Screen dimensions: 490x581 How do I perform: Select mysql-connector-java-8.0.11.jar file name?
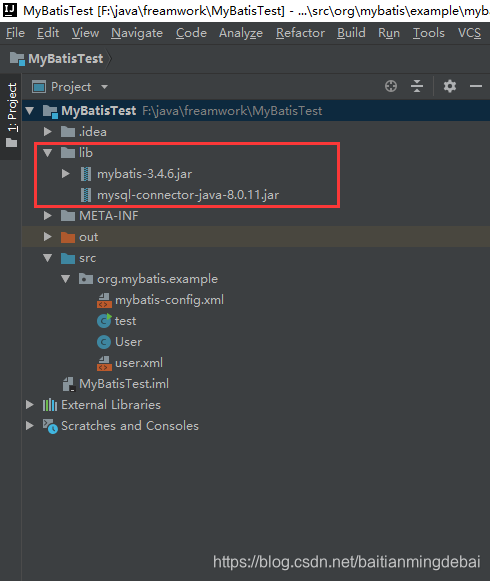click(x=188, y=195)
